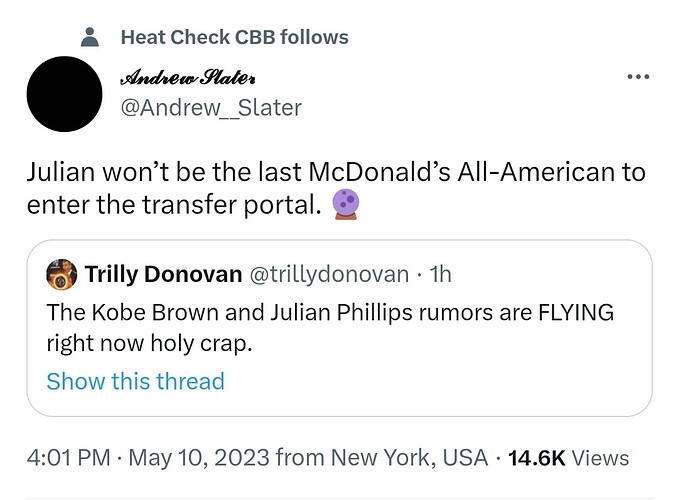Click the crystal ball emoji
This screenshot has height=500, width=678.
pyautogui.click(x=345, y=205)
